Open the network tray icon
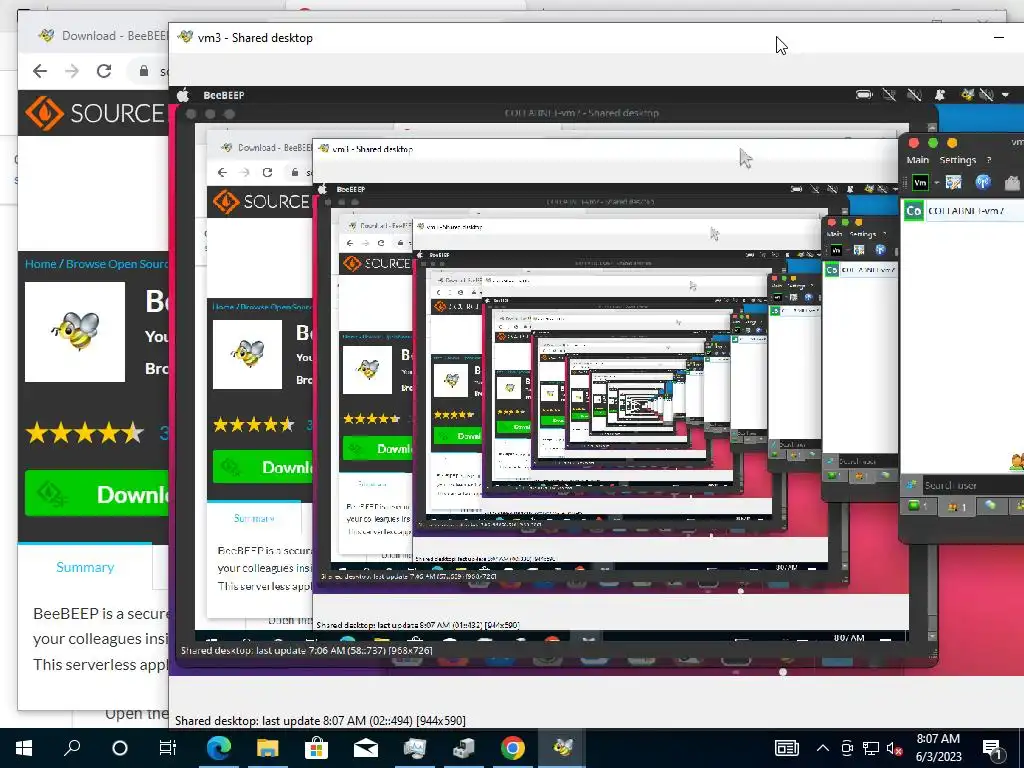The height and width of the screenshot is (768, 1024). 871,748
